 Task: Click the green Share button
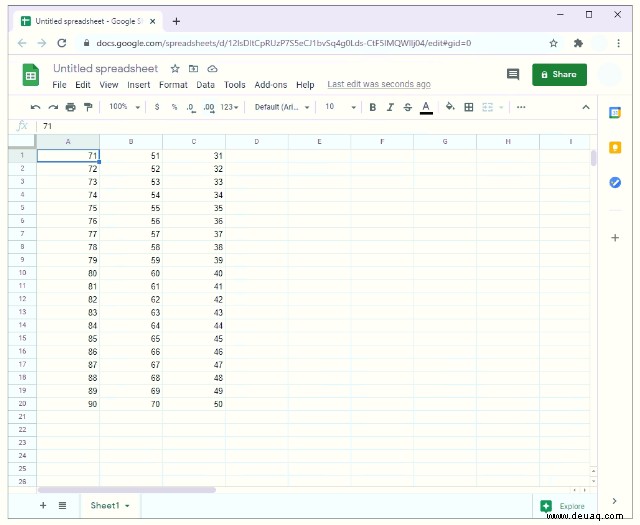[559, 75]
